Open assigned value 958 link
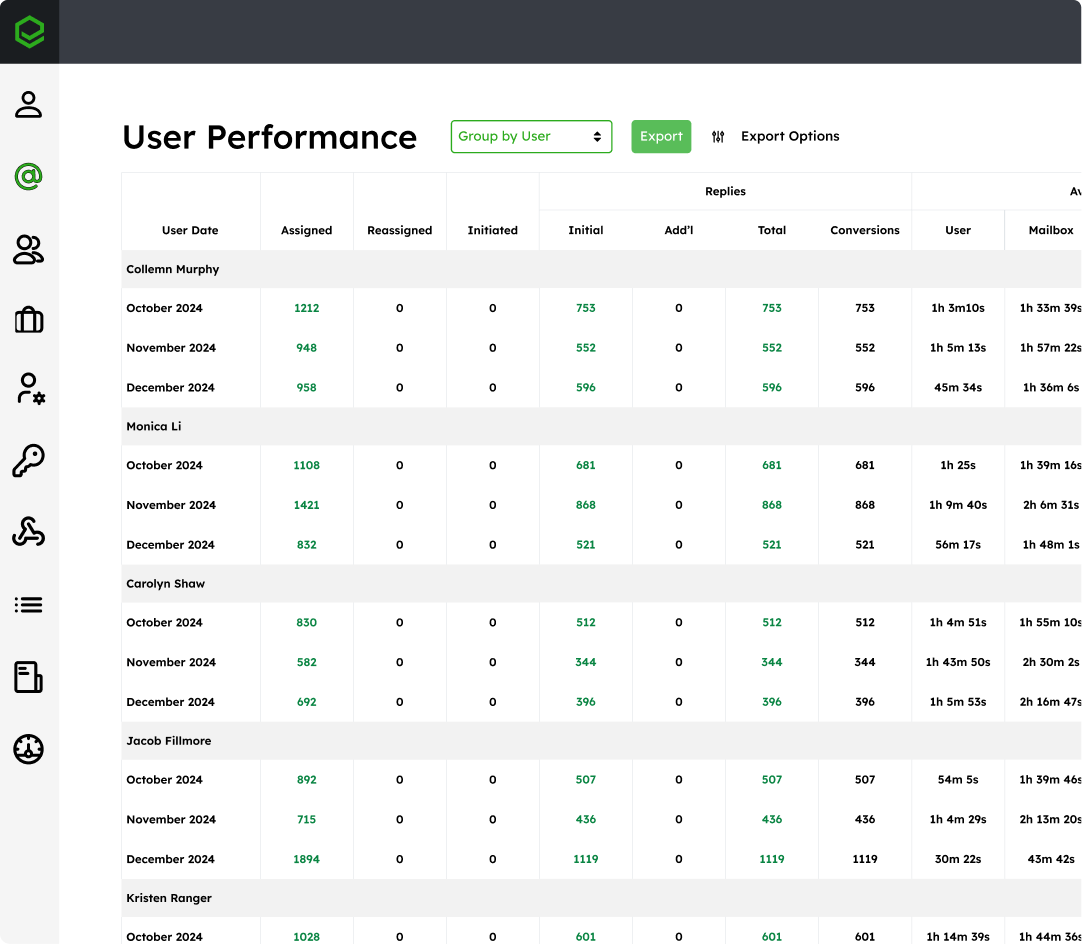 point(306,388)
